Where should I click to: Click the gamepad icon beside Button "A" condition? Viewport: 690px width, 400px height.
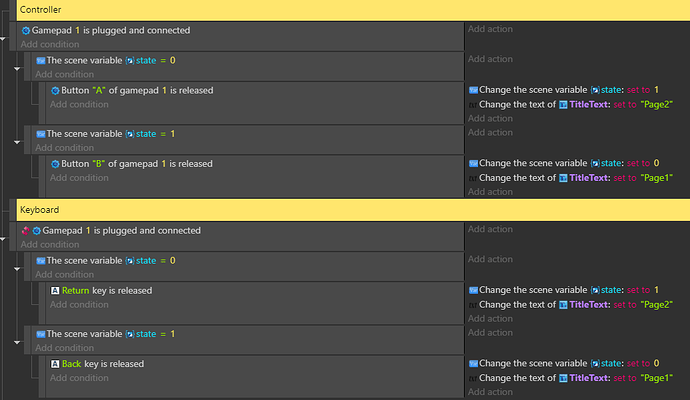pos(55,91)
